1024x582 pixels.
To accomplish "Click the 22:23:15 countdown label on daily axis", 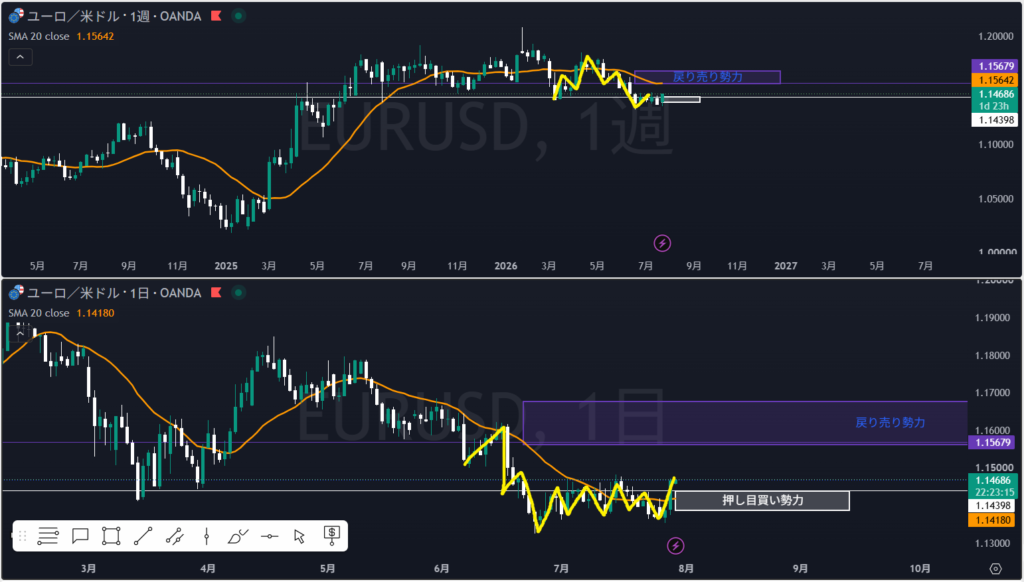I will point(993,493).
